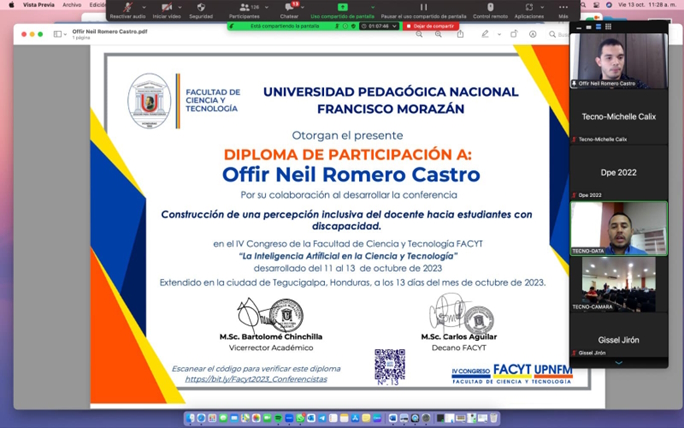Open Control remoto option
The height and width of the screenshot is (428, 684).
click(490, 9)
